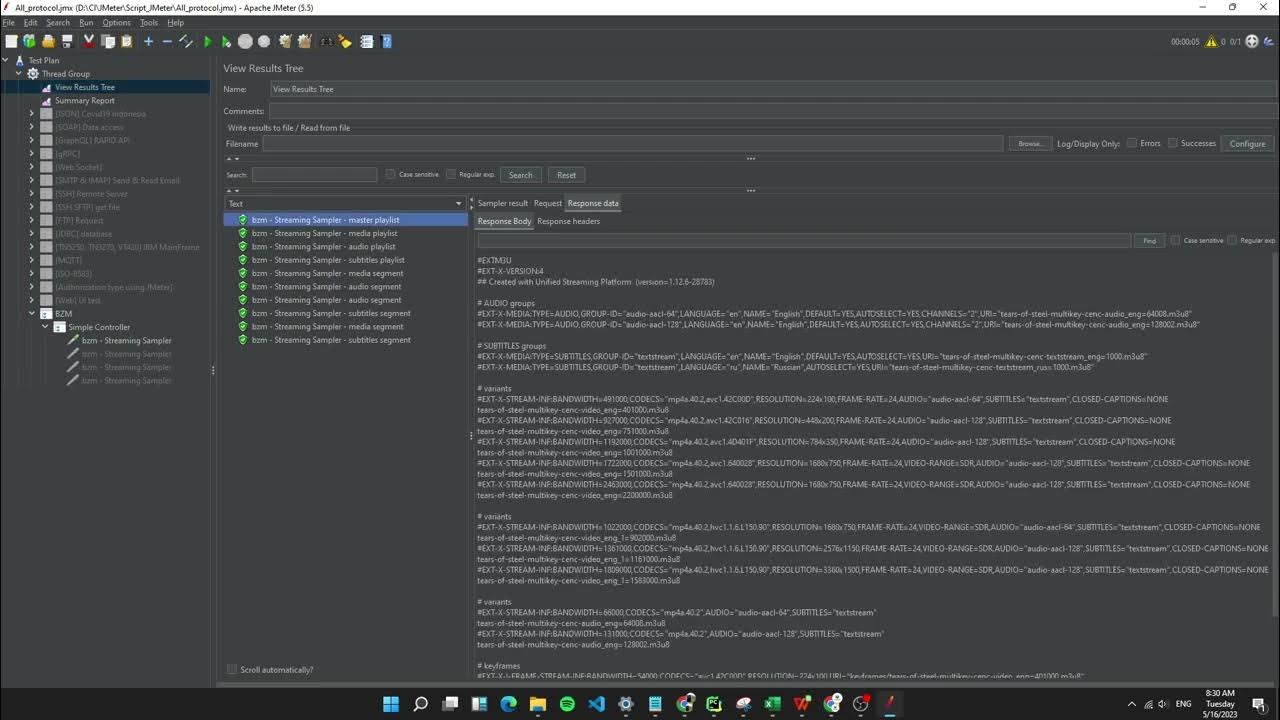Expand the [JSON] Covid19 indonesia node
The width and height of the screenshot is (1280, 720).
pos(31,113)
